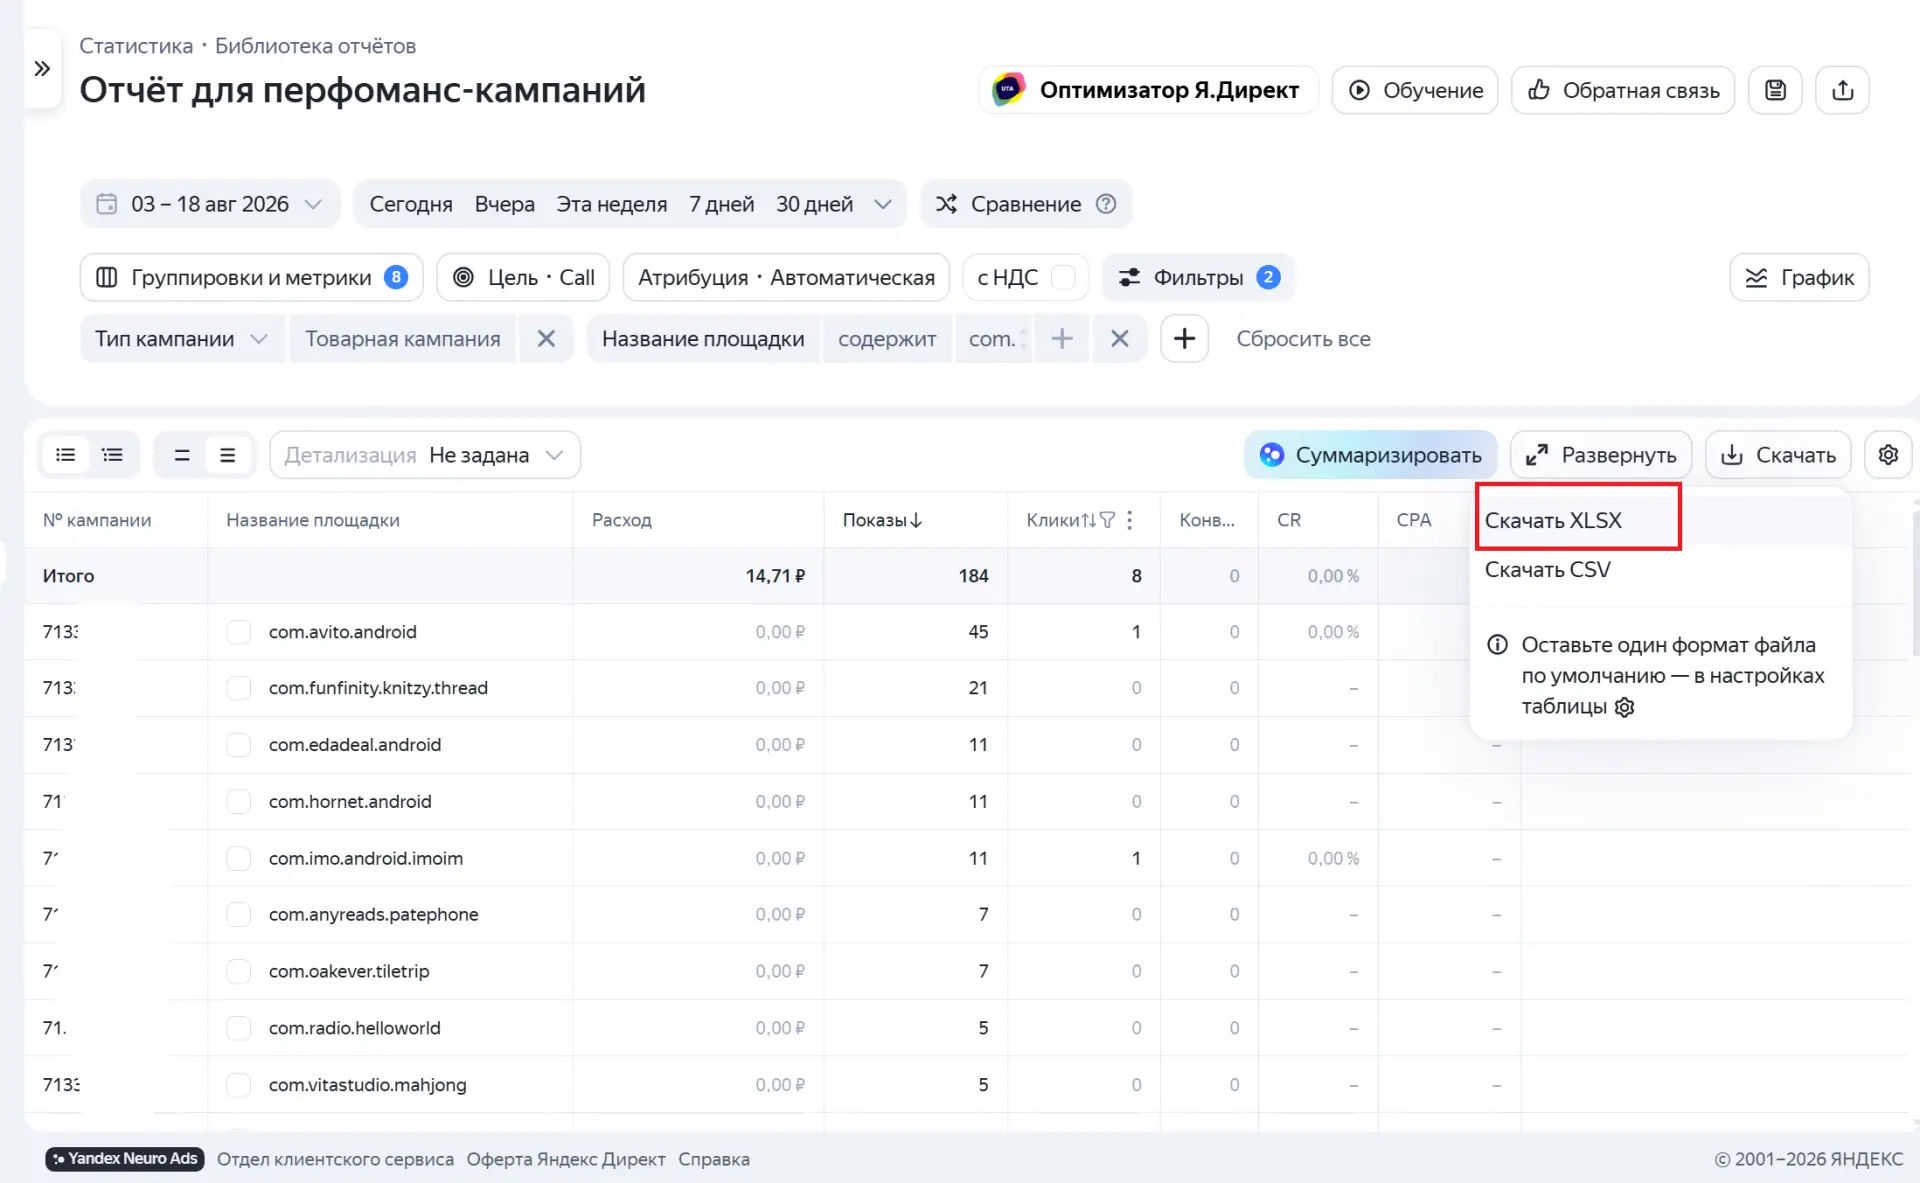Click gear icon in download format hint

[1625, 707]
